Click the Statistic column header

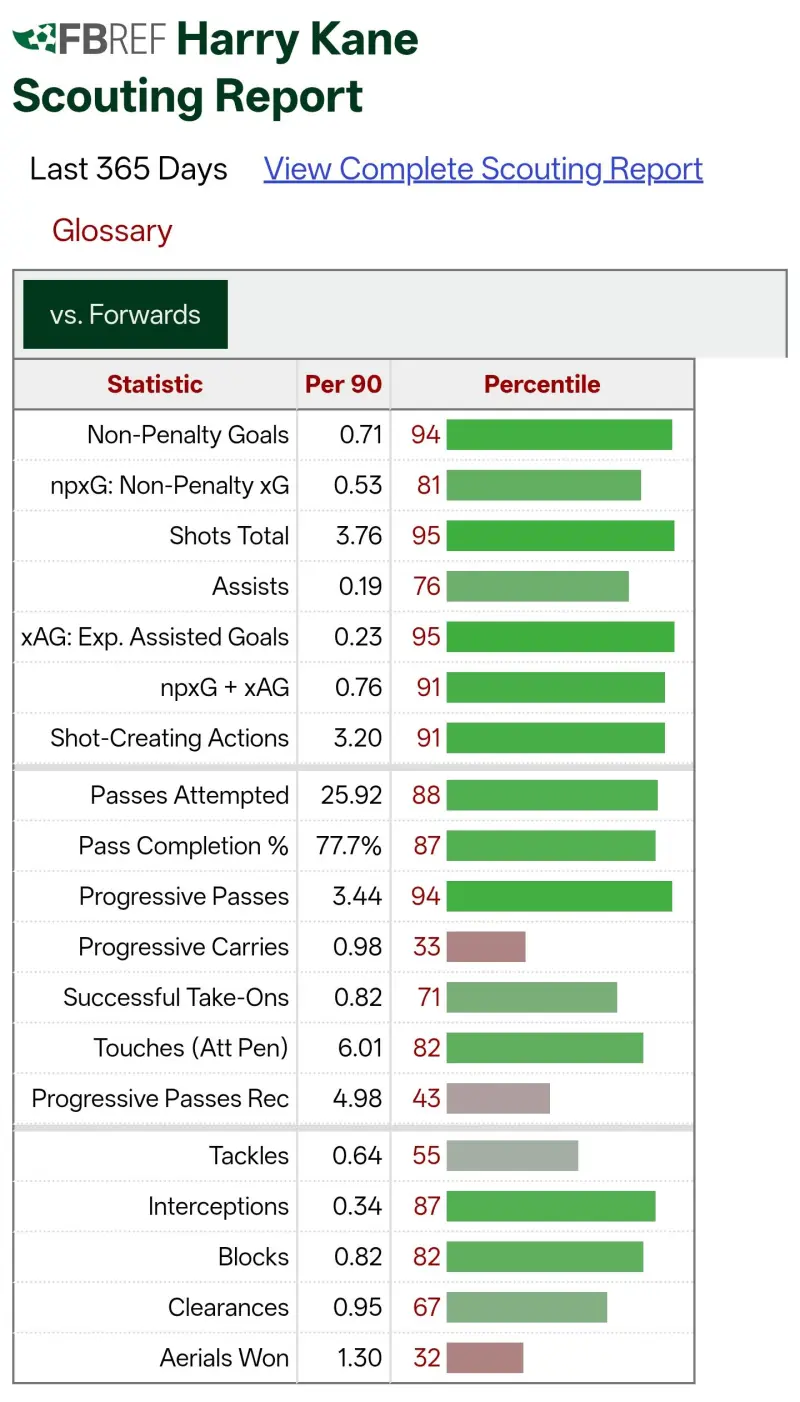click(x=155, y=385)
